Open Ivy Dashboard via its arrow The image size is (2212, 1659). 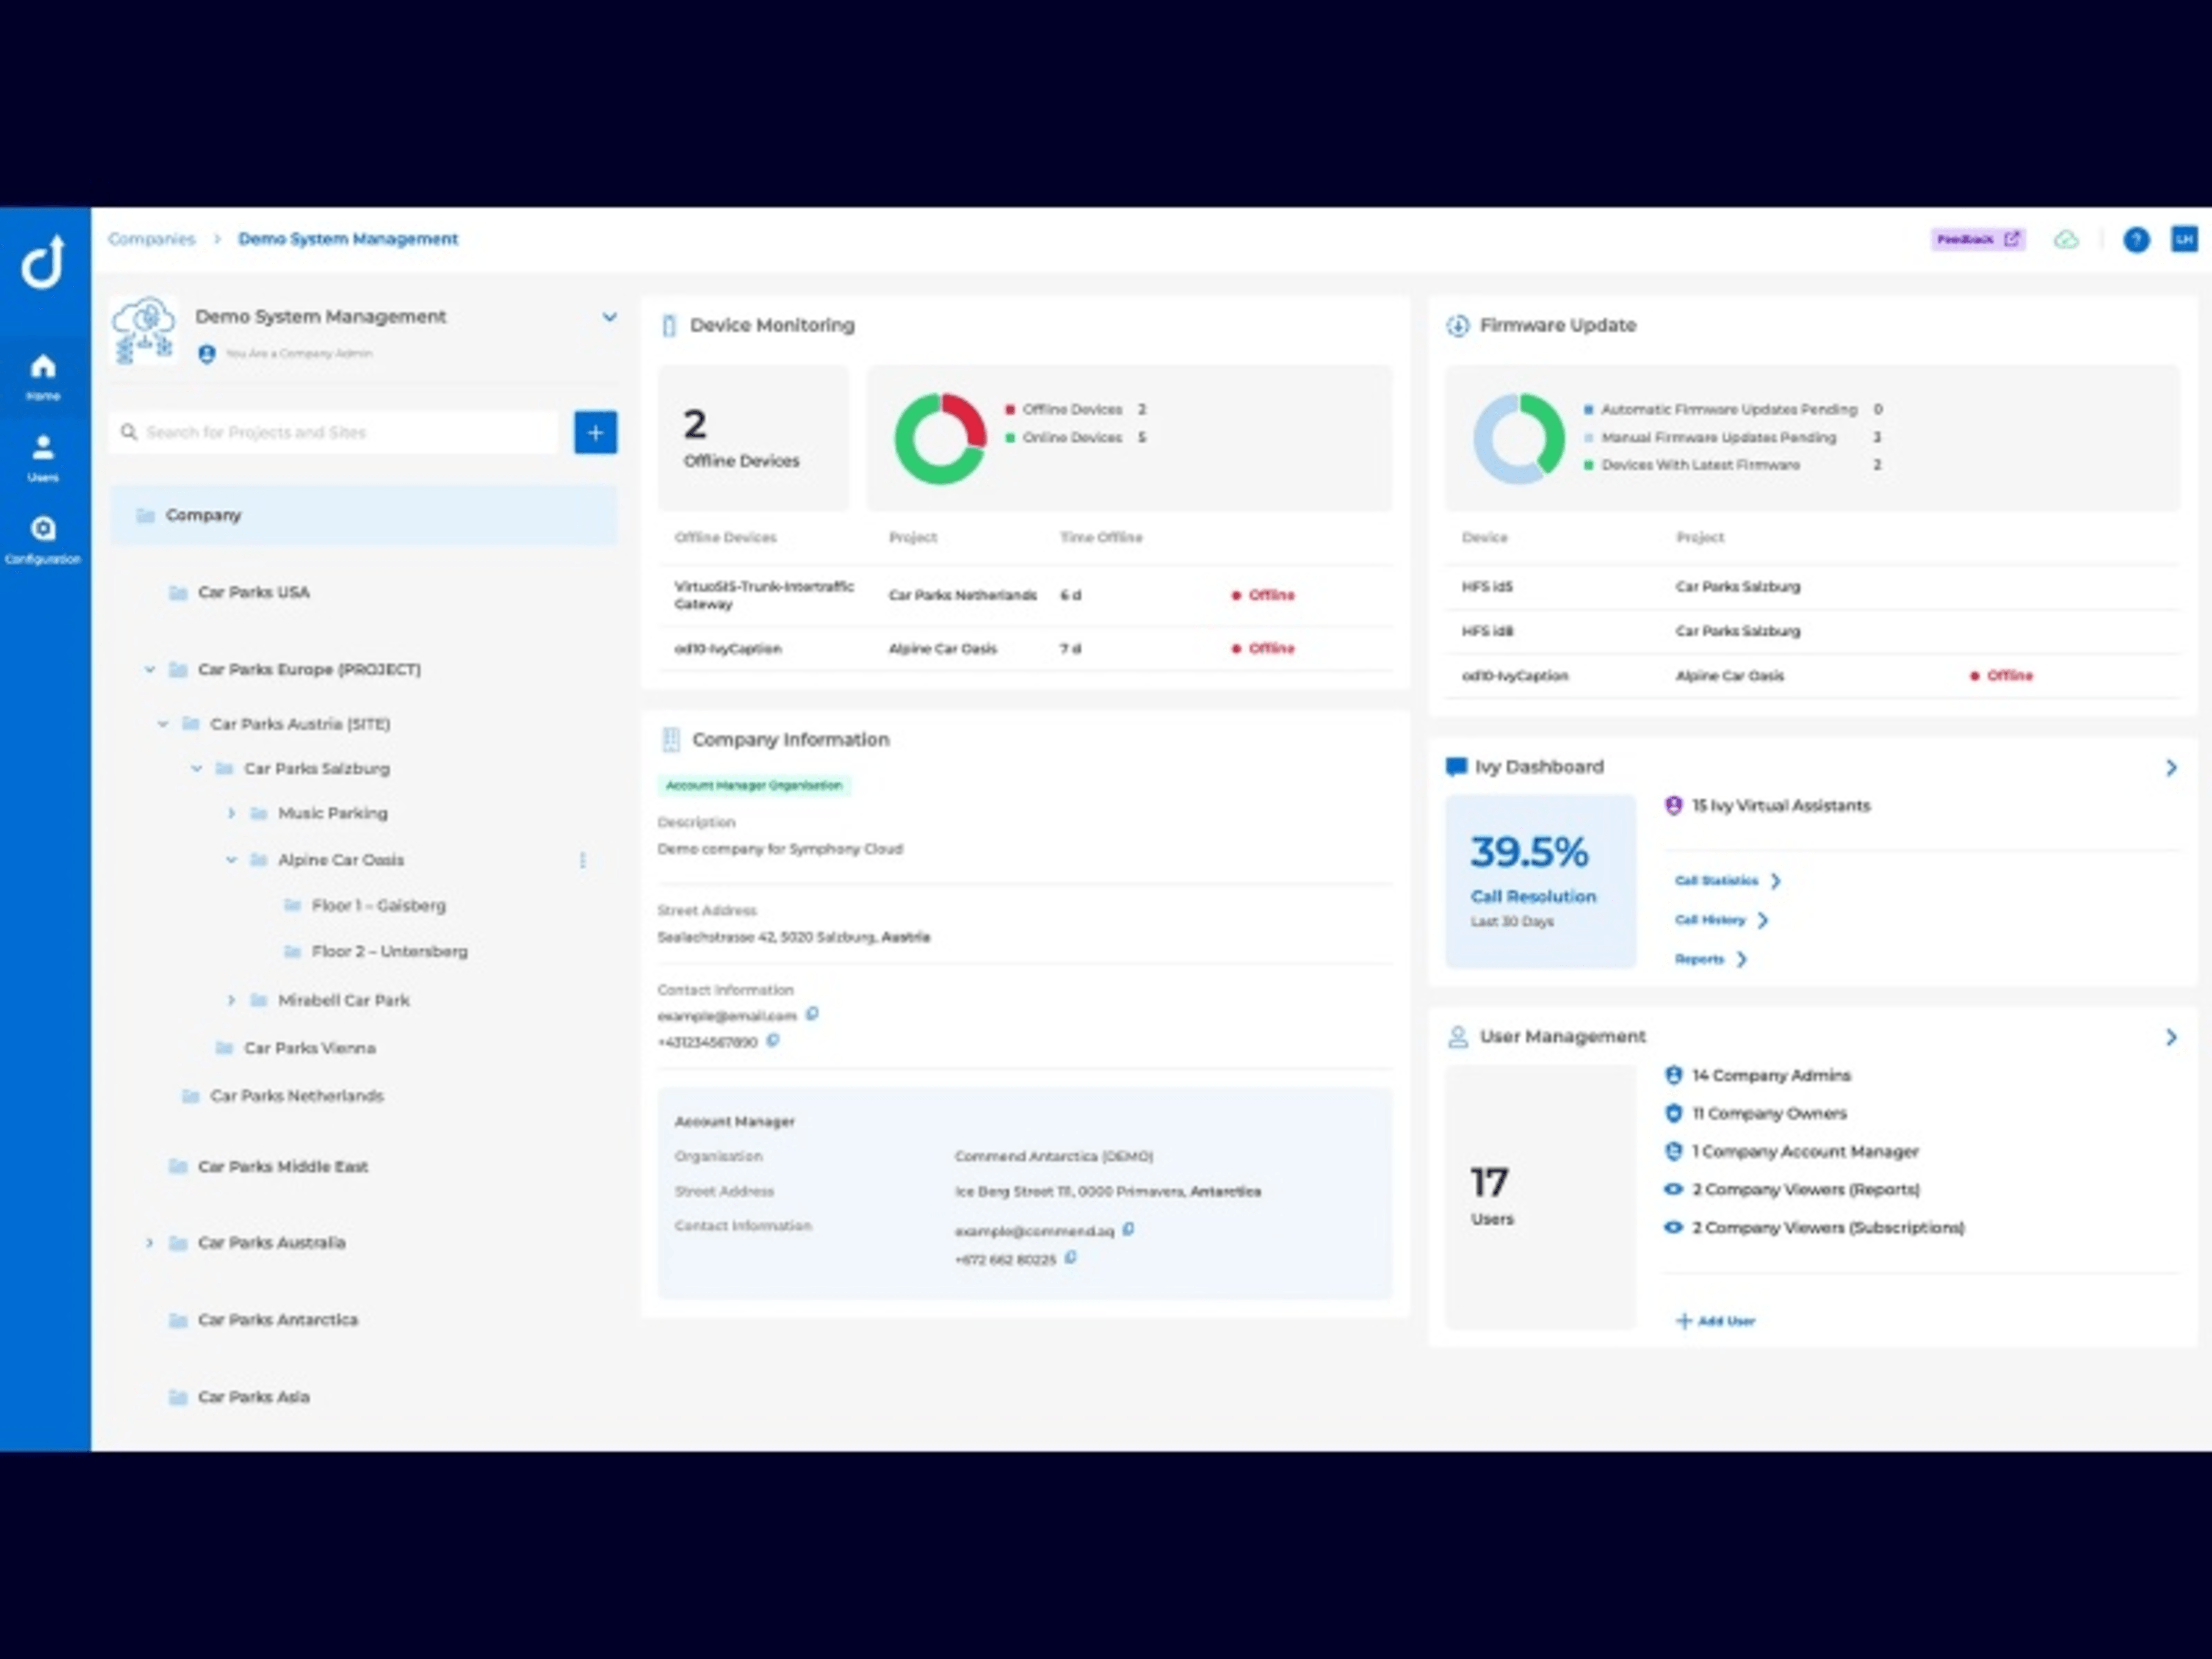[2171, 768]
